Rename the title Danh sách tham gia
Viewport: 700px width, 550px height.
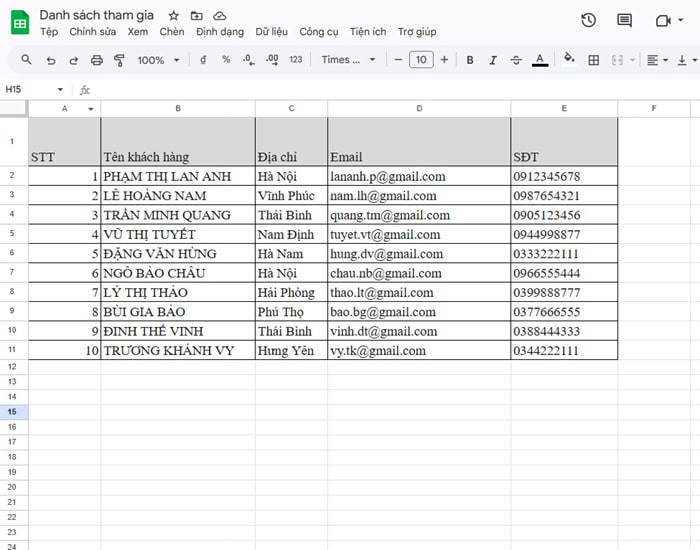96,15
